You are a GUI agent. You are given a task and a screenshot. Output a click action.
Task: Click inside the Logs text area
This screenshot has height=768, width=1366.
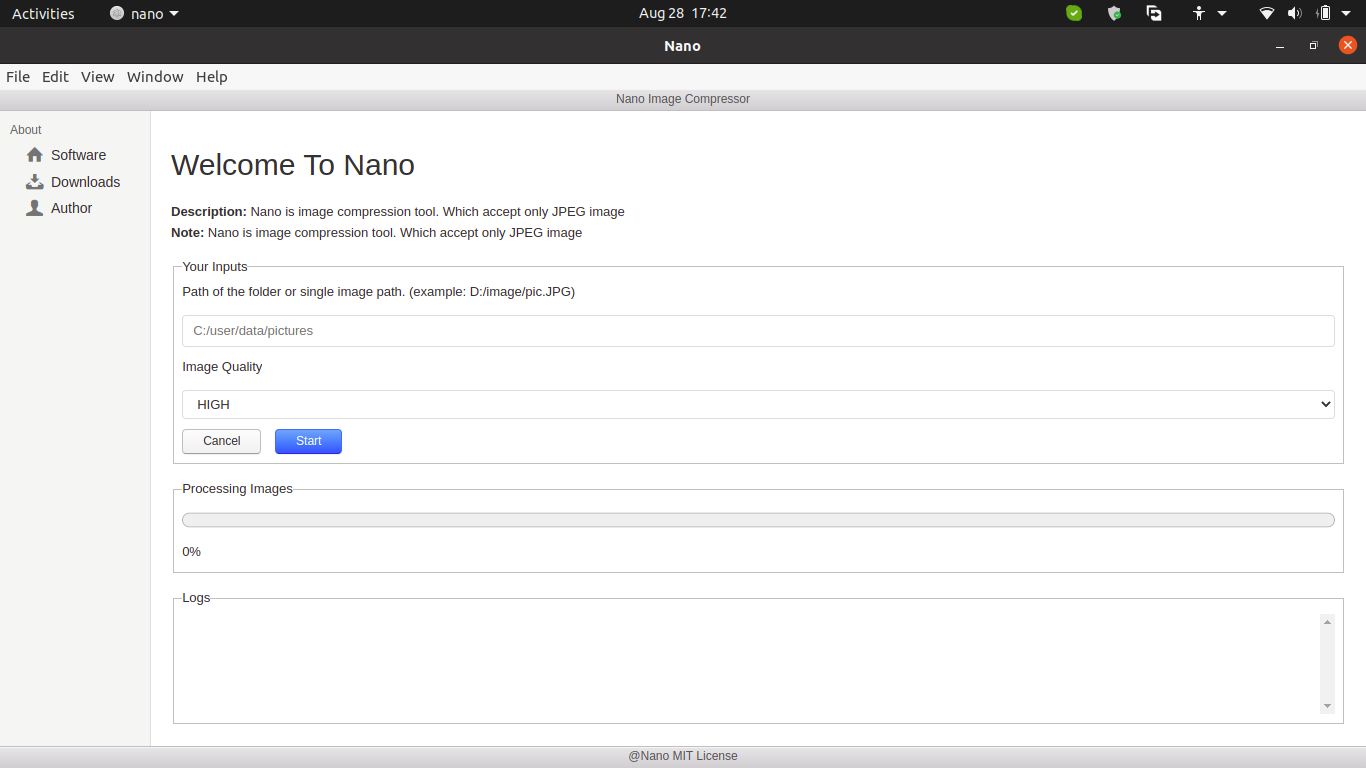(x=748, y=664)
